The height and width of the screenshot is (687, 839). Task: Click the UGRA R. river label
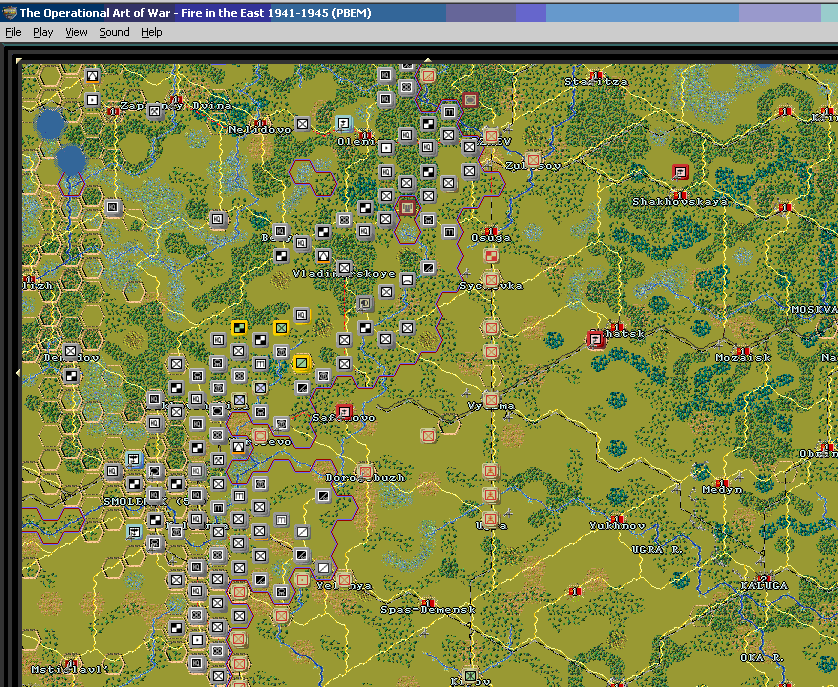pos(655,549)
